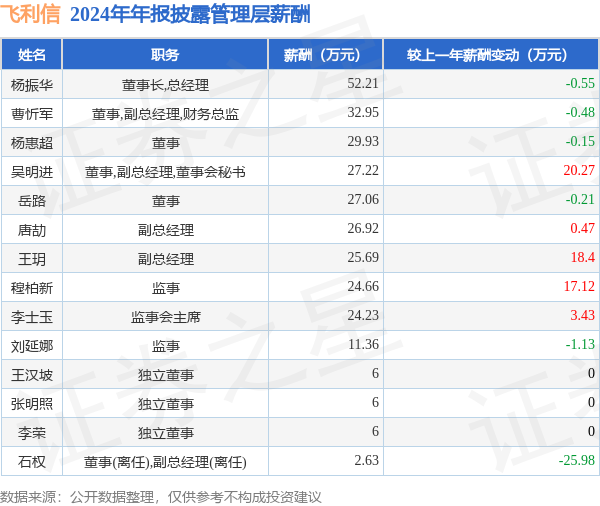
Task: Select the name cell 岳路
Action: (x=32, y=201)
